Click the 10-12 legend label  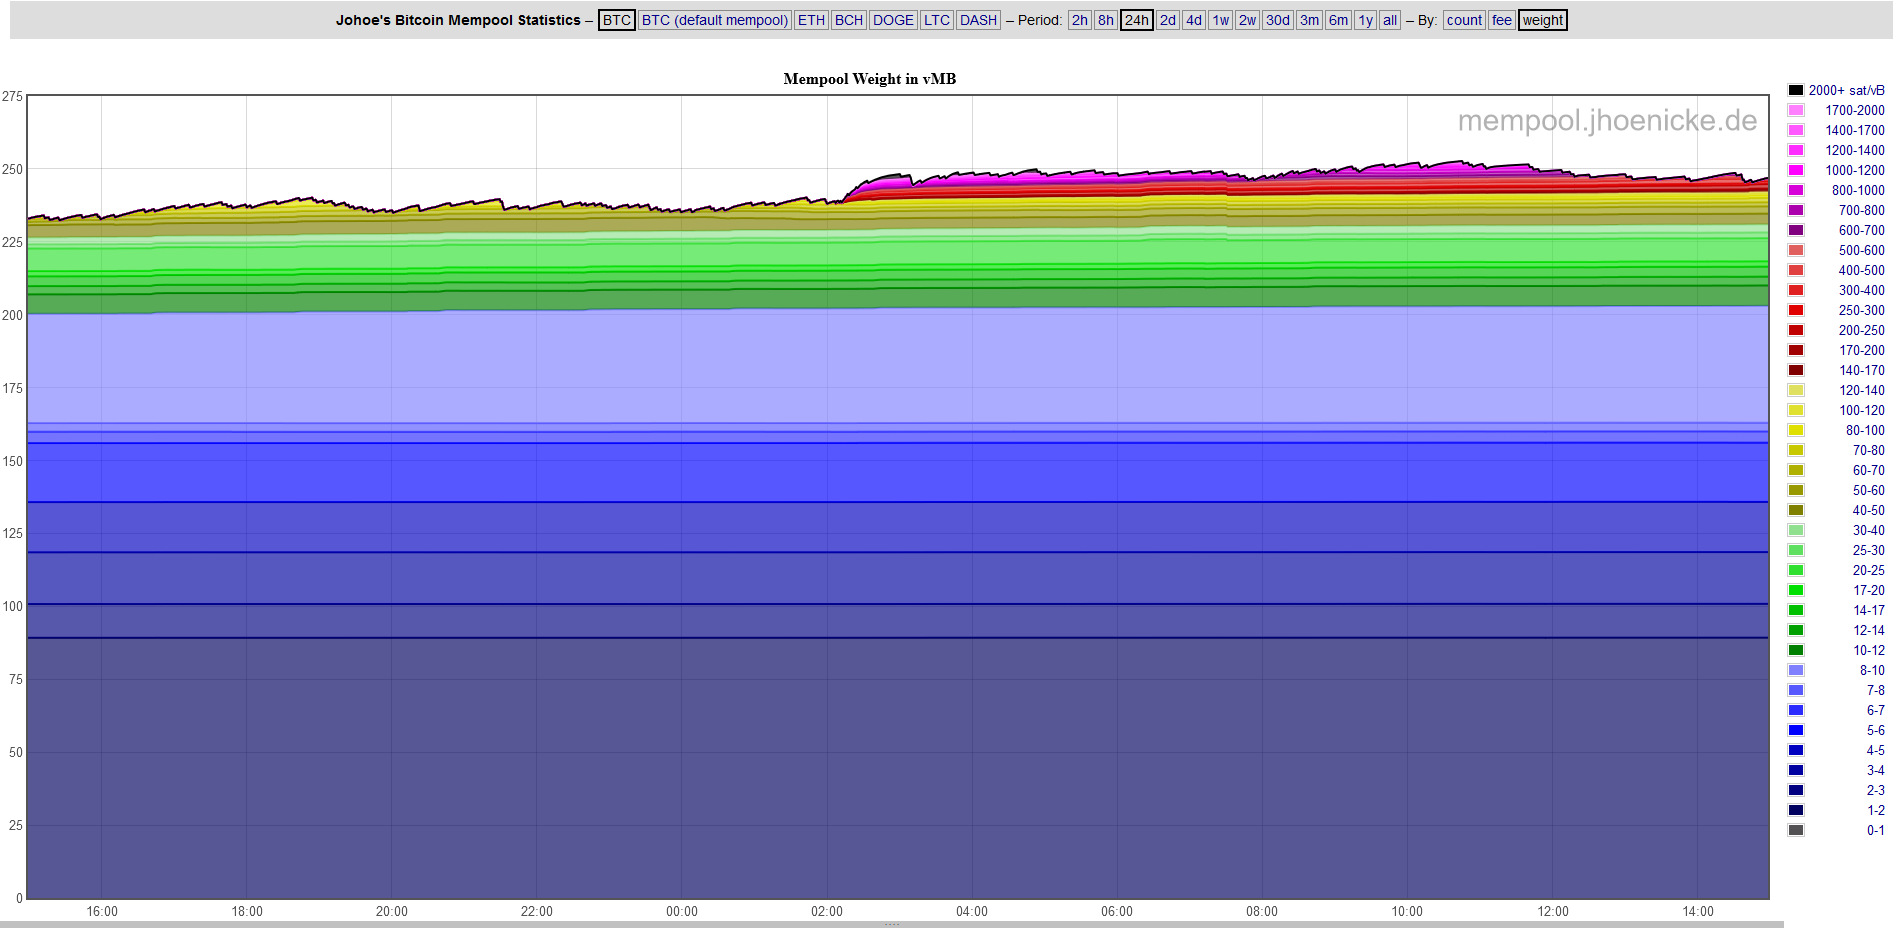tap(1868, 650)
